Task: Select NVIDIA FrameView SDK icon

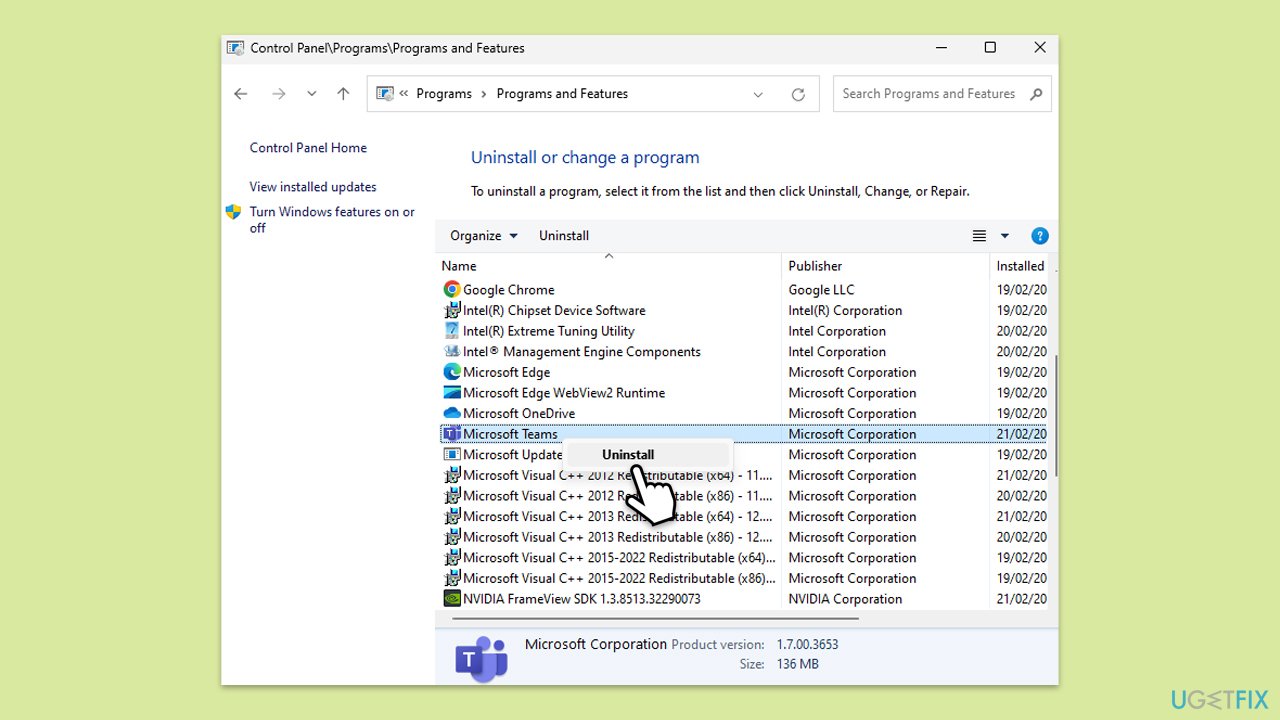Action: (x=452, y=599)
